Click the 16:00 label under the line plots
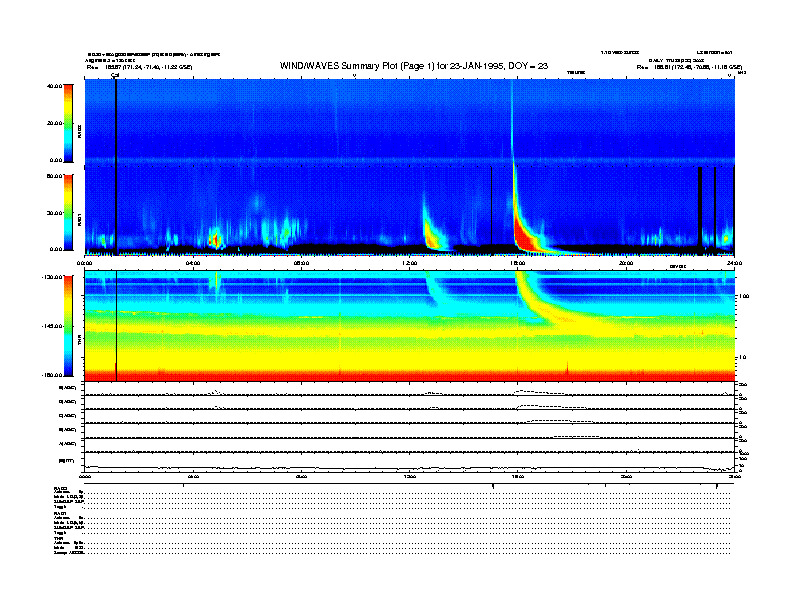The image size is (792, 612). click(x=518, y=476)
